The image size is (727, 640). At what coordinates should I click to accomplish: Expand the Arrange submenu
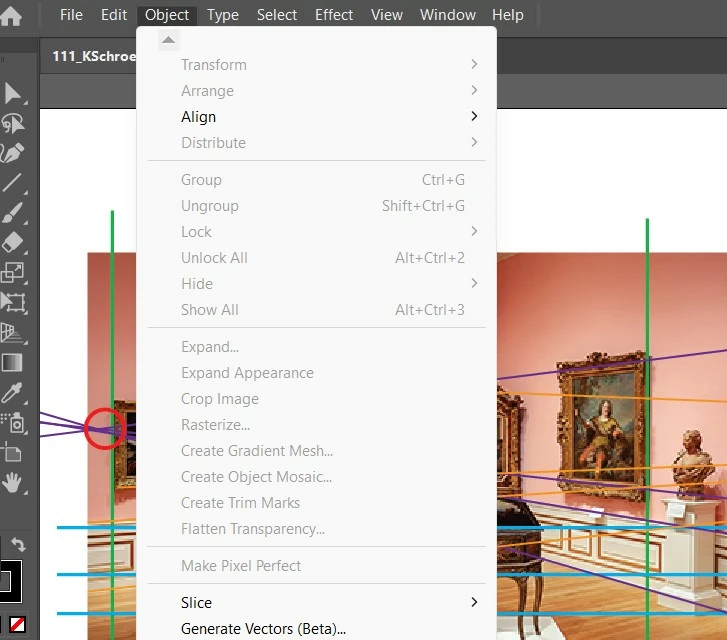pos(317,90)
